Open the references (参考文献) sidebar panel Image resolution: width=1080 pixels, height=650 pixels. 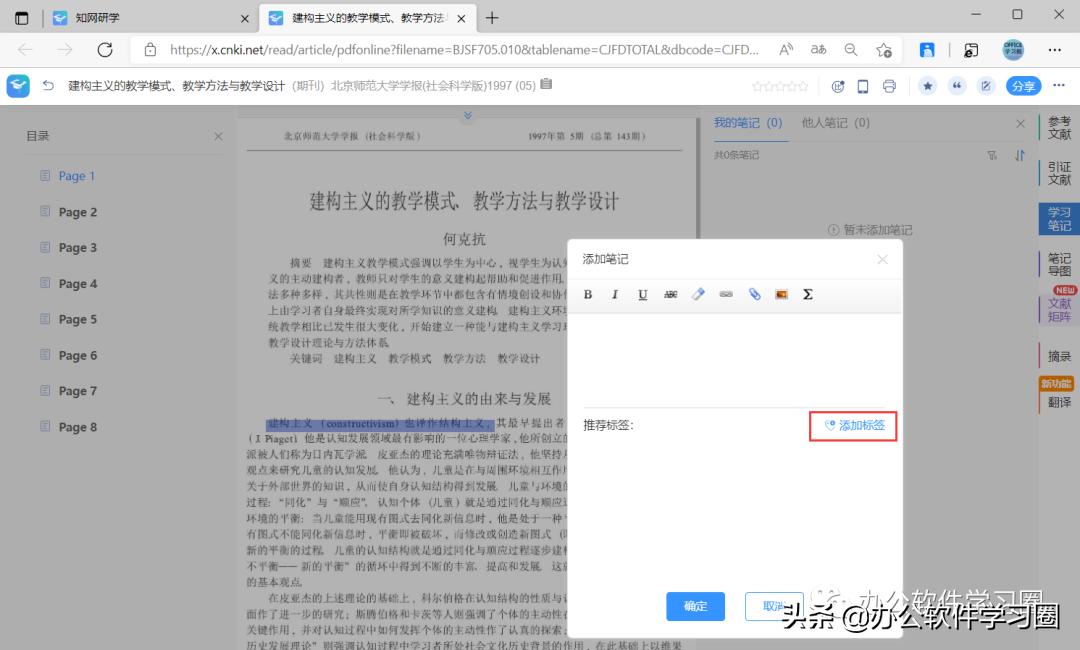click(x=1059, y=128)
